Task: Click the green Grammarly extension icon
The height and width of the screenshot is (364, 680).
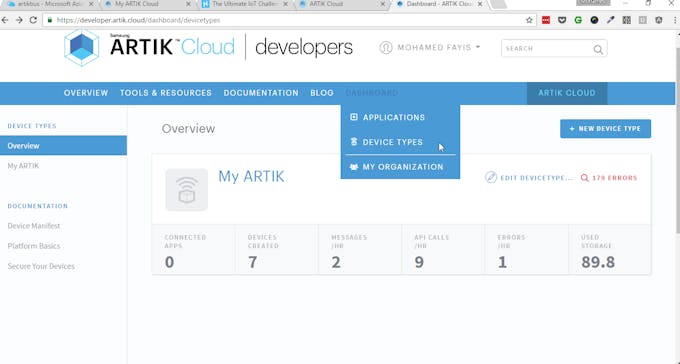Action: tap(578, 20)
